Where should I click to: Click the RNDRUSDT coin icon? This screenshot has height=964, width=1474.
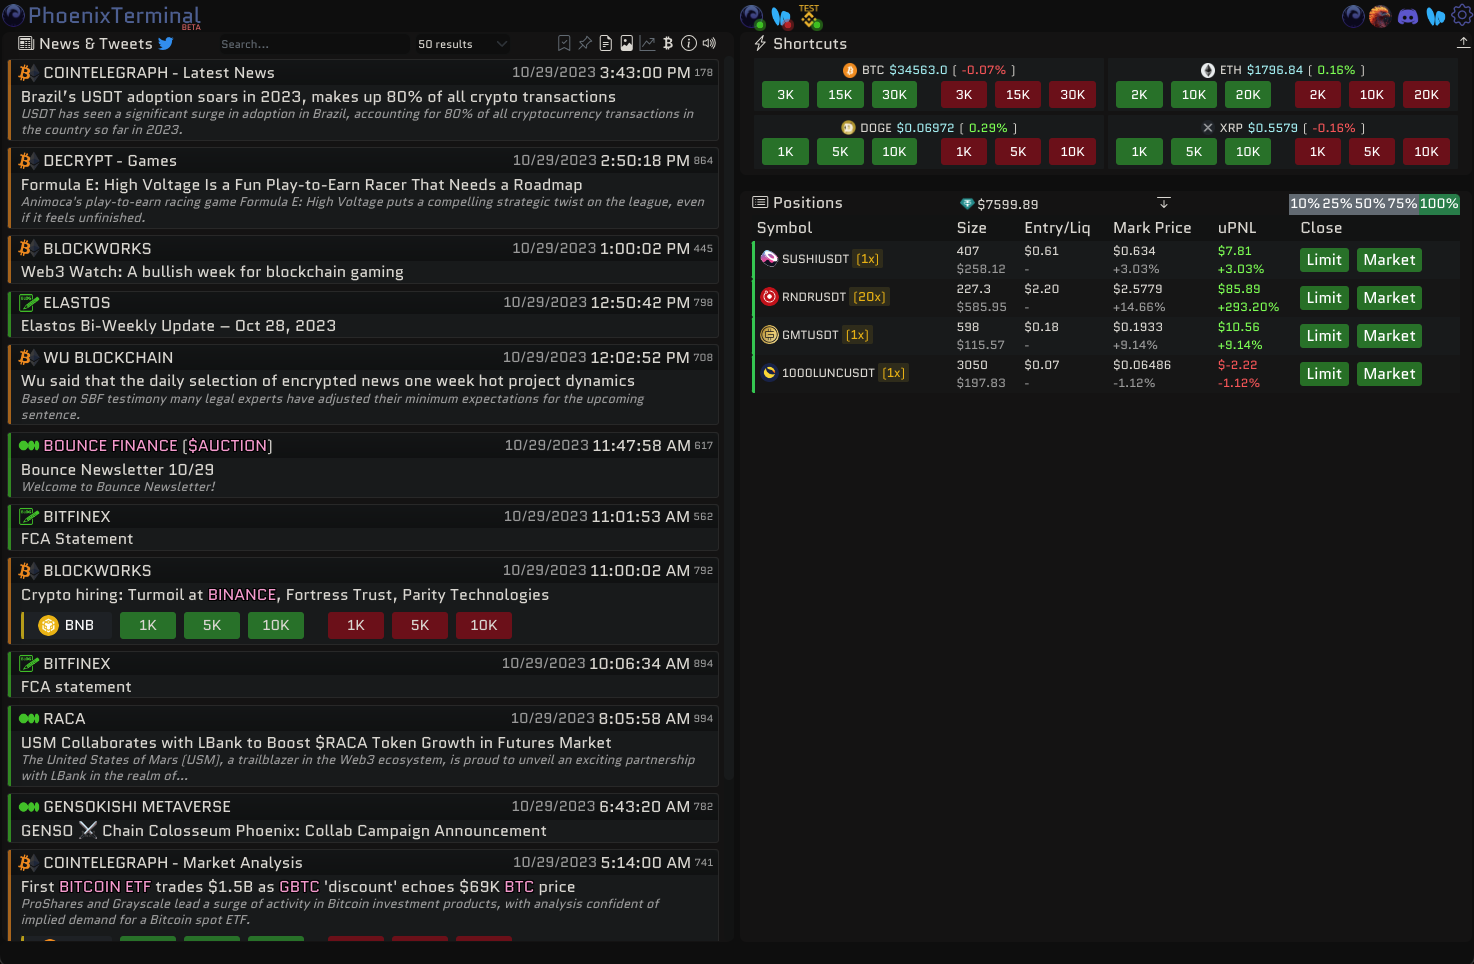click(769, 296)
